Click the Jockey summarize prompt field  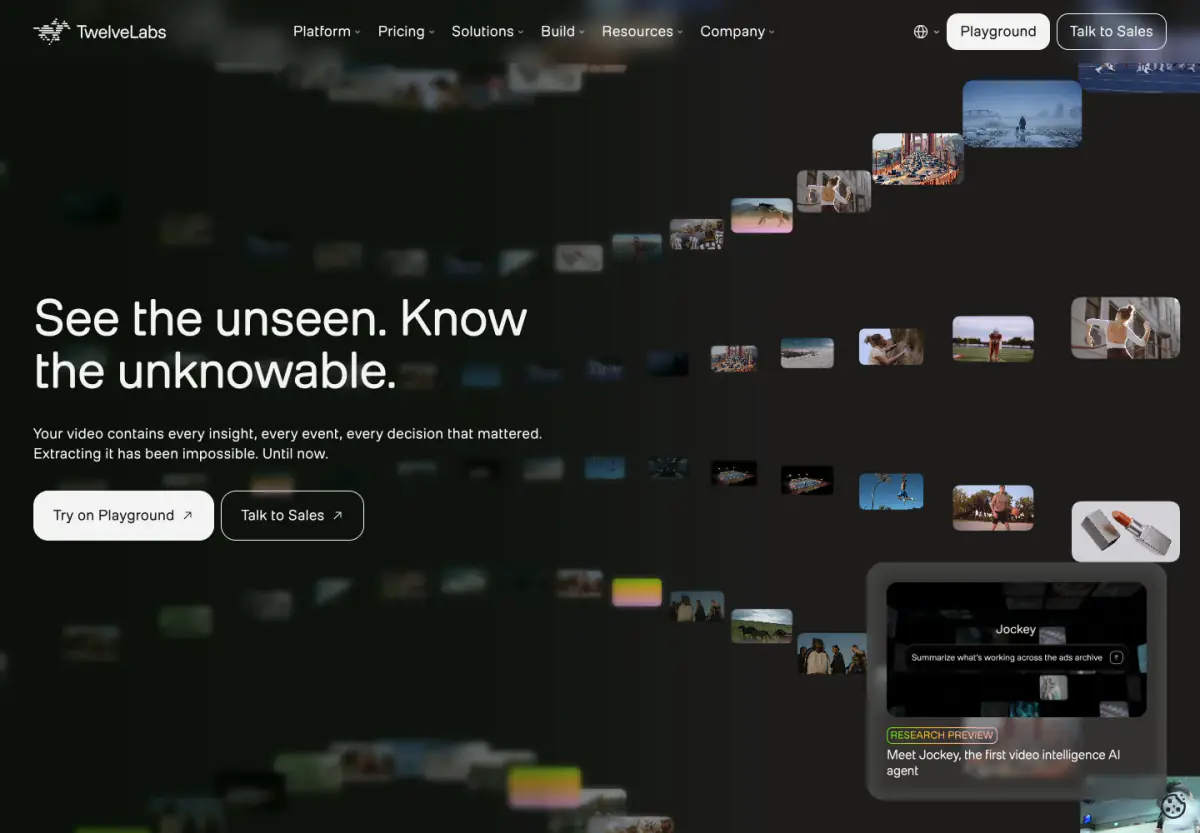1016,657
